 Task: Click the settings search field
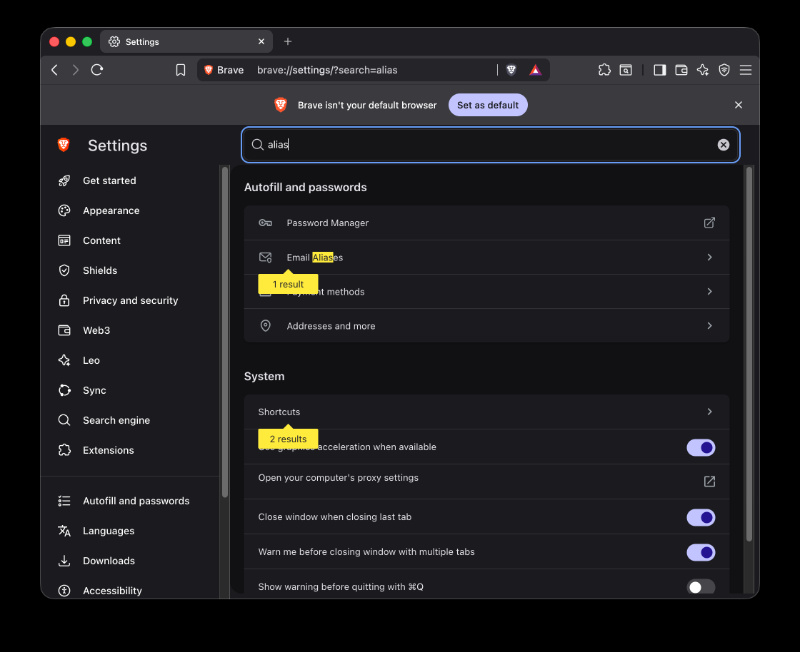490,145
